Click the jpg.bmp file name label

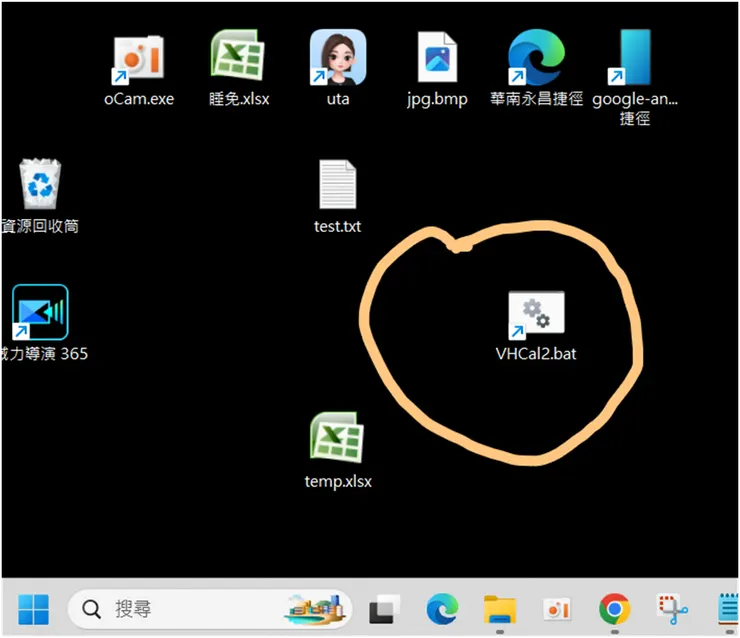437,100
